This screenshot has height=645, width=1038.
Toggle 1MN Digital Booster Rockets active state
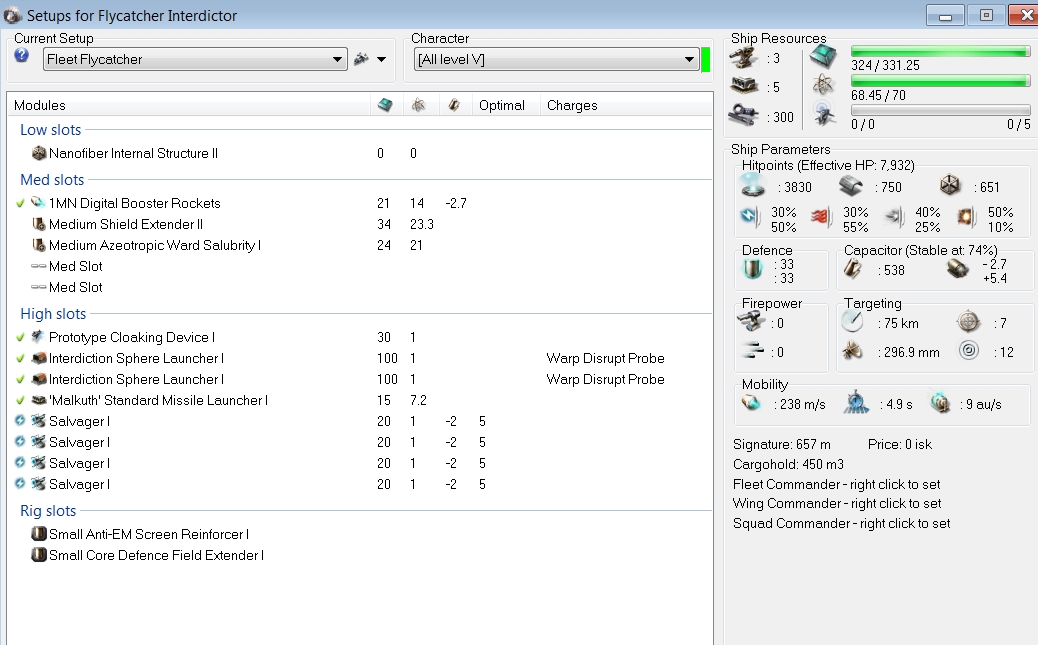20,203
